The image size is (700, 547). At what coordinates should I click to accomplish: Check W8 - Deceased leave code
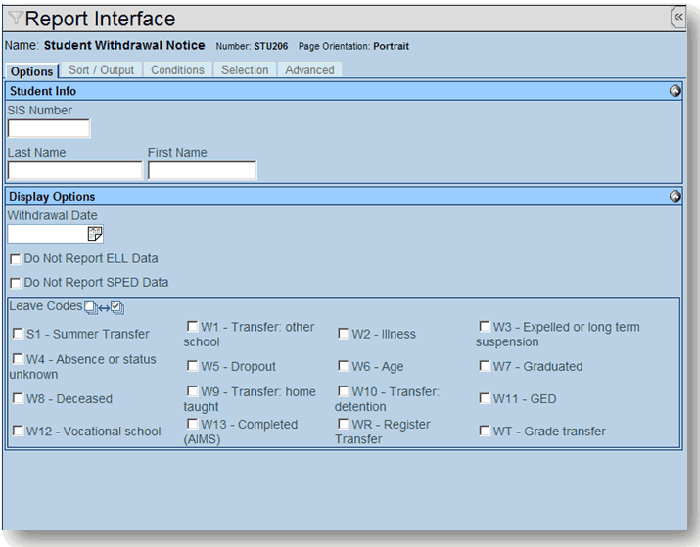18,398
